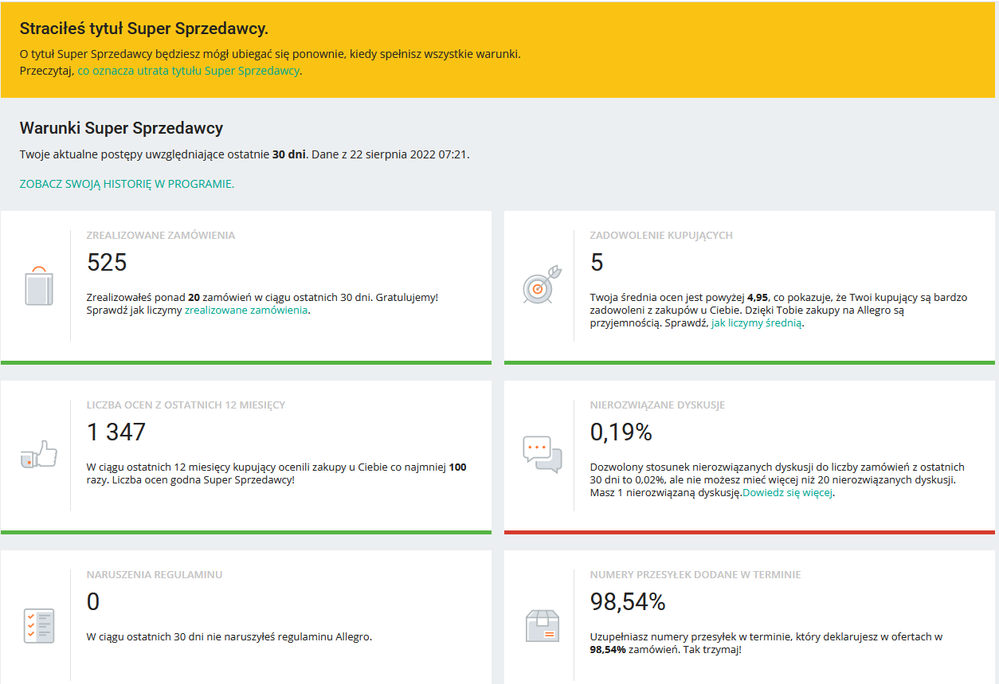Image resolution: width=999 pixels, height=684 pixels.
Task: Click the 'Masz 1 nierozwiązaną dyskusję' sentence
Action: coord(666,492)
